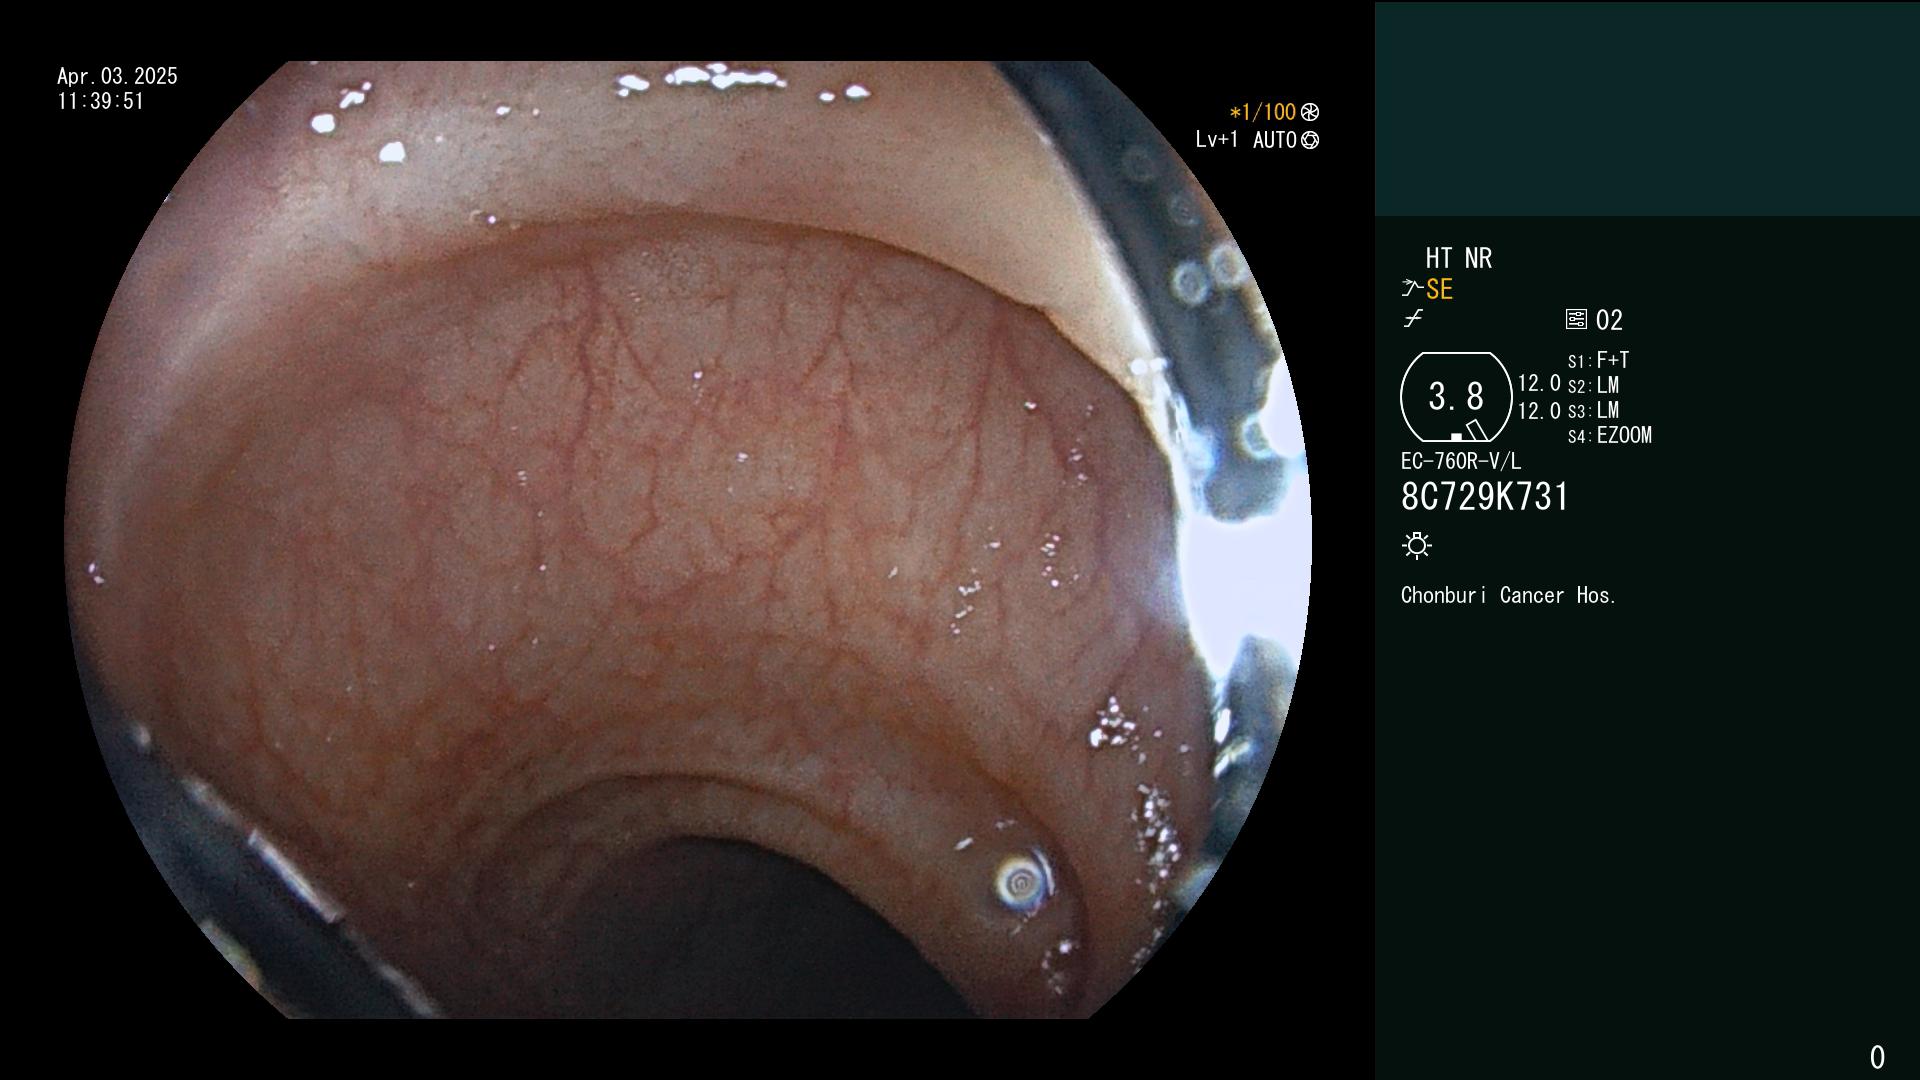Click the AUTO iris mode icon
Image resolution: width=1920 pixels, height=1080 pixels.
click(1310, 140)
